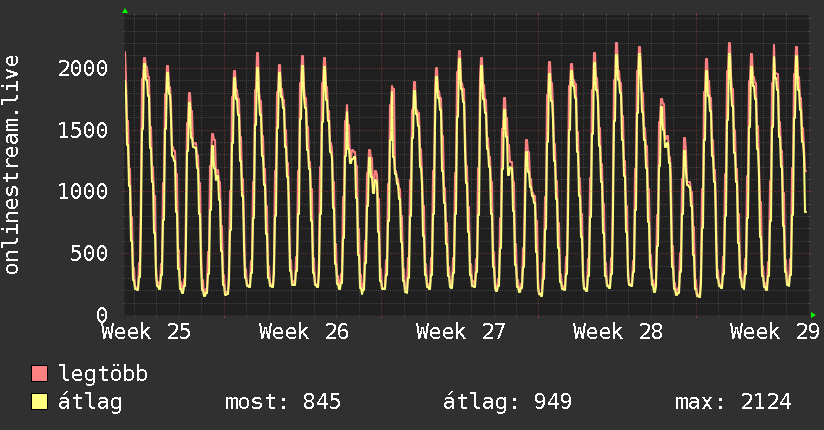Click the 500 y-axis tick label
The height and width of the screenshot is (430, 824).
tap(89, 253)
